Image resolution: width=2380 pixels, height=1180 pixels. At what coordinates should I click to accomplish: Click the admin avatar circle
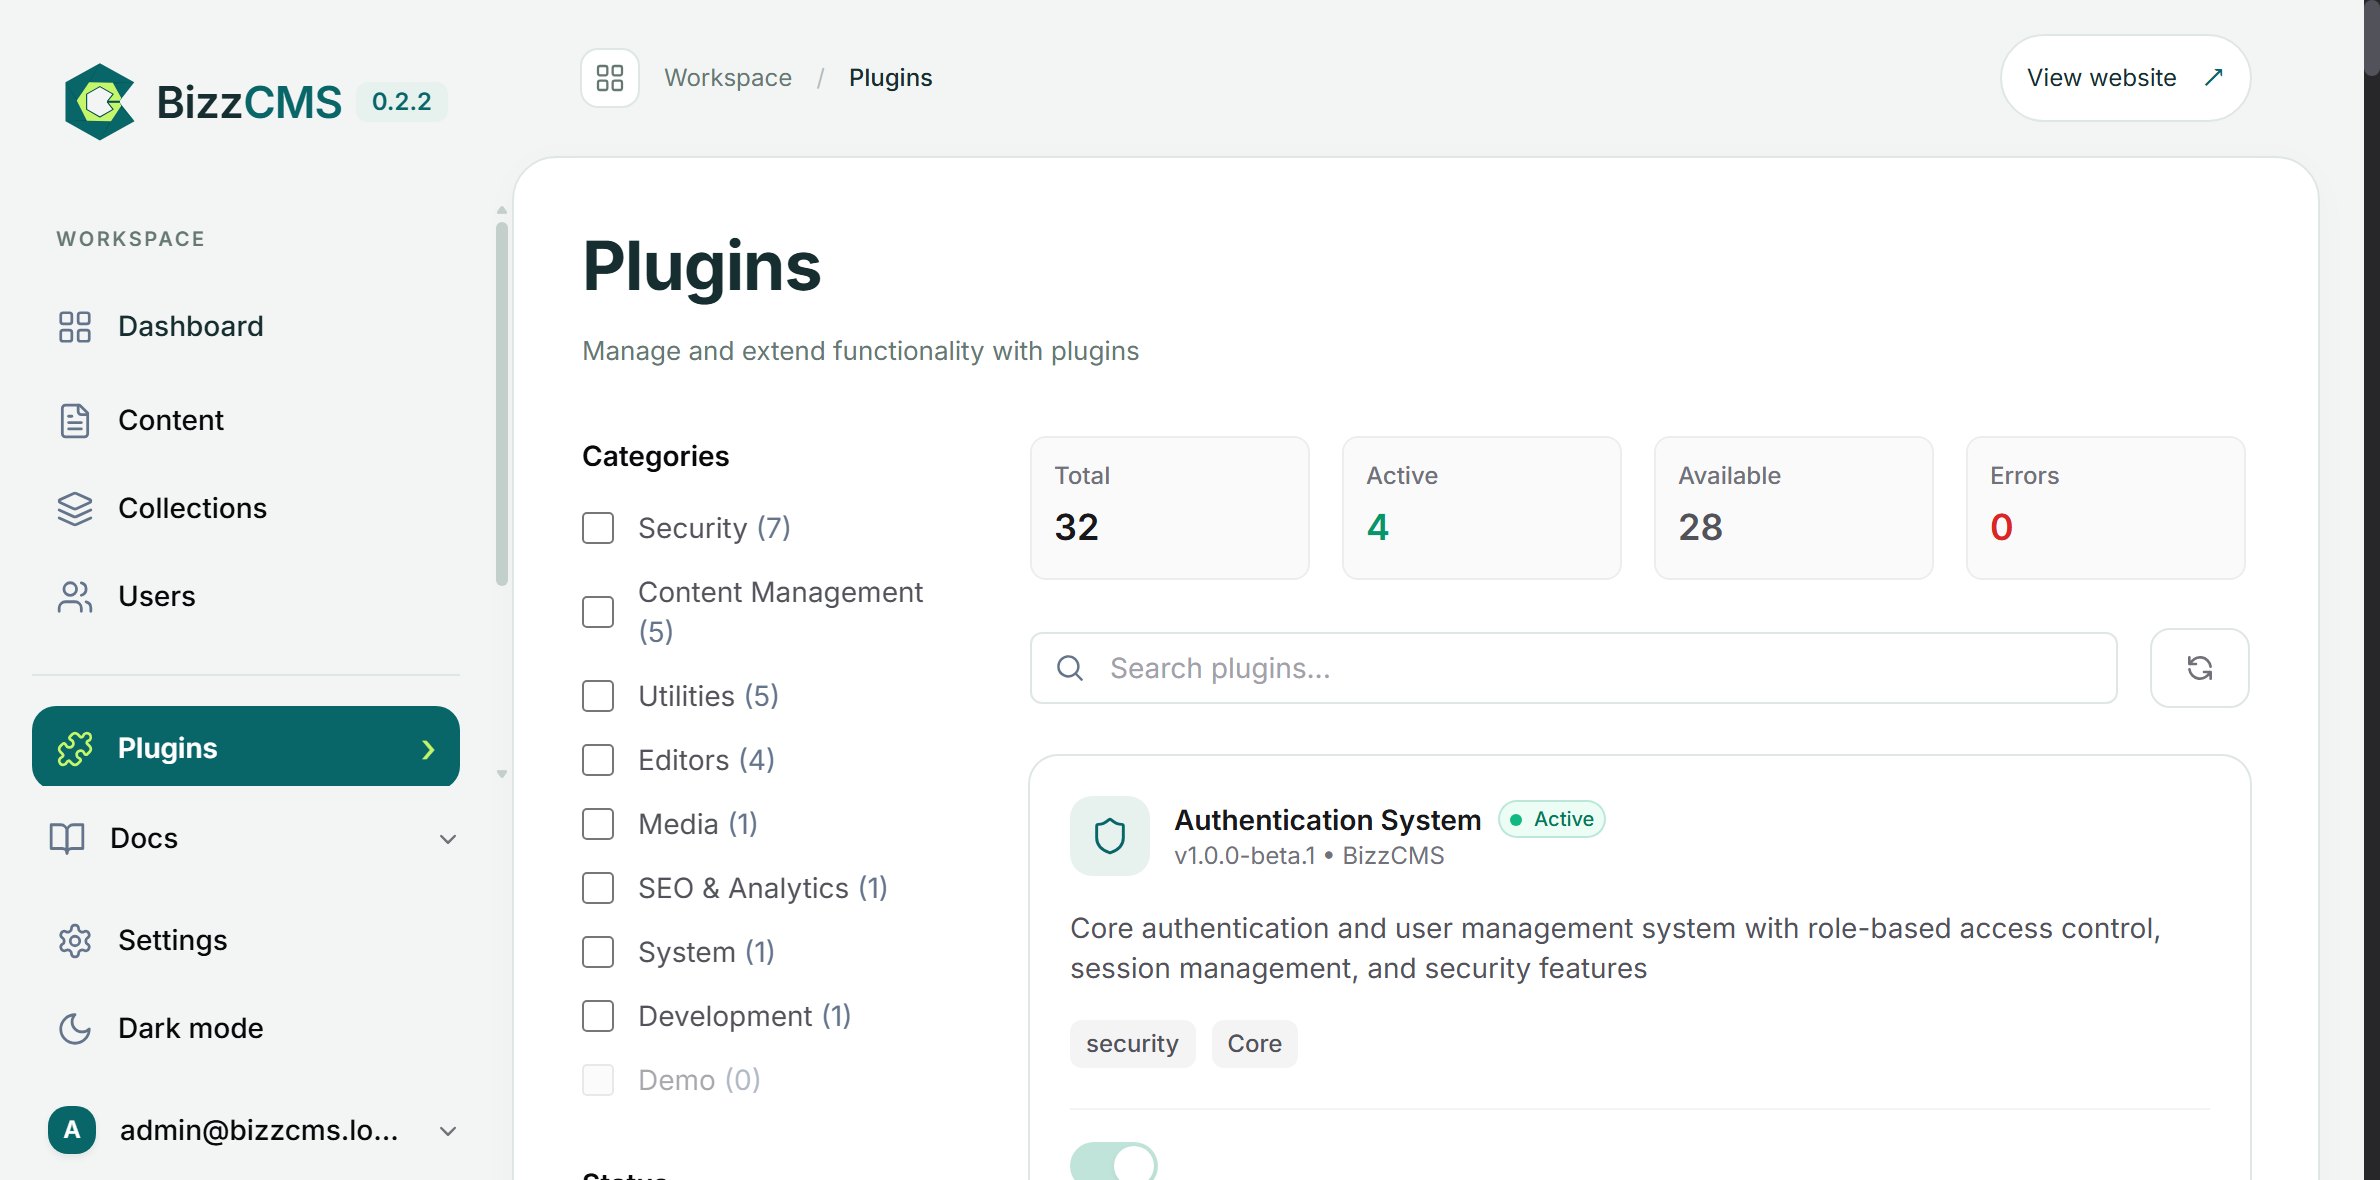coord(72,1130)
